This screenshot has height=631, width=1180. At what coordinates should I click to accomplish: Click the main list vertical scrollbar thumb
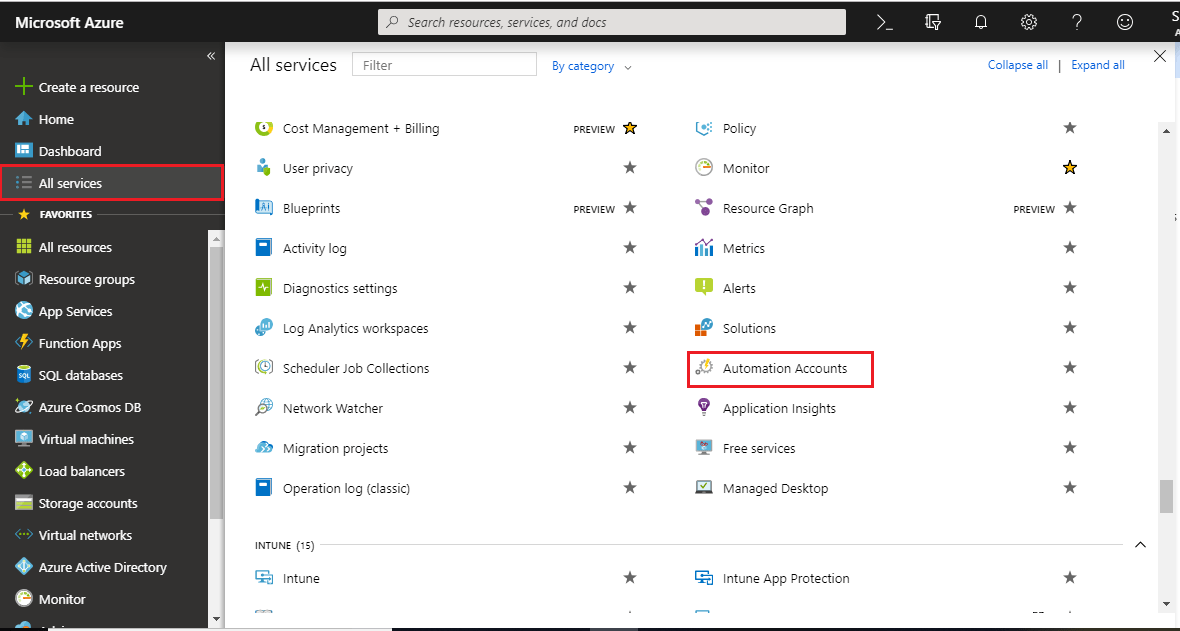pos(1166,495)
